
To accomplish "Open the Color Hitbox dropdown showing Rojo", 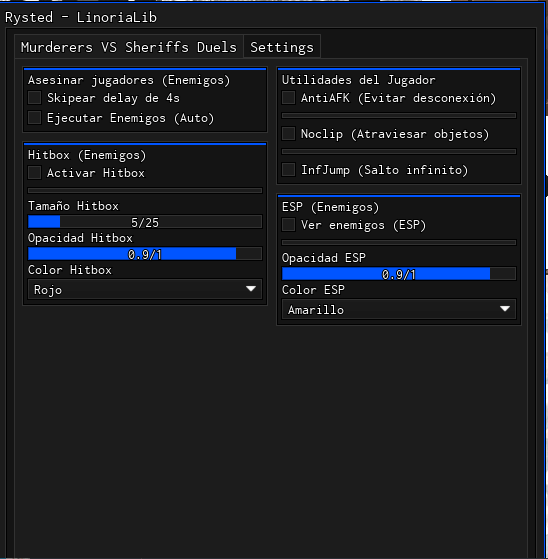I will [145, 289].
